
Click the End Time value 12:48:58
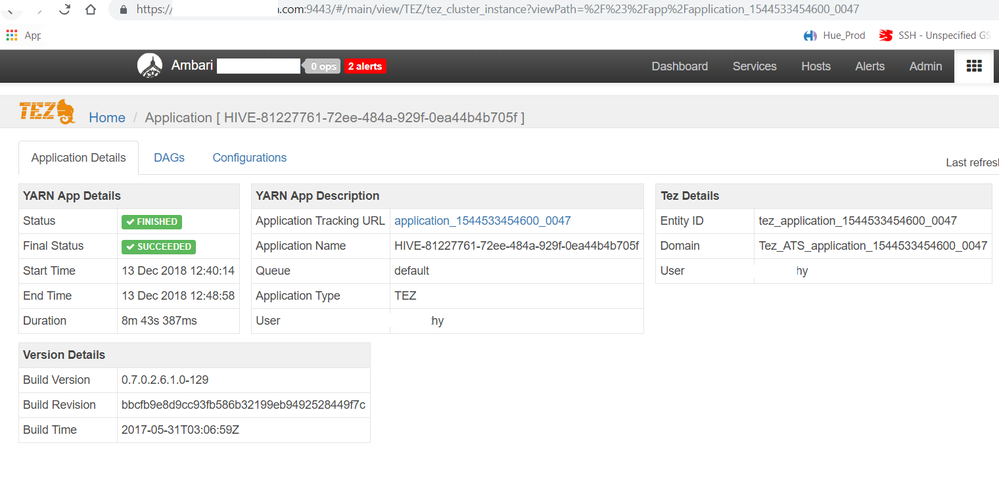(178, 296)
